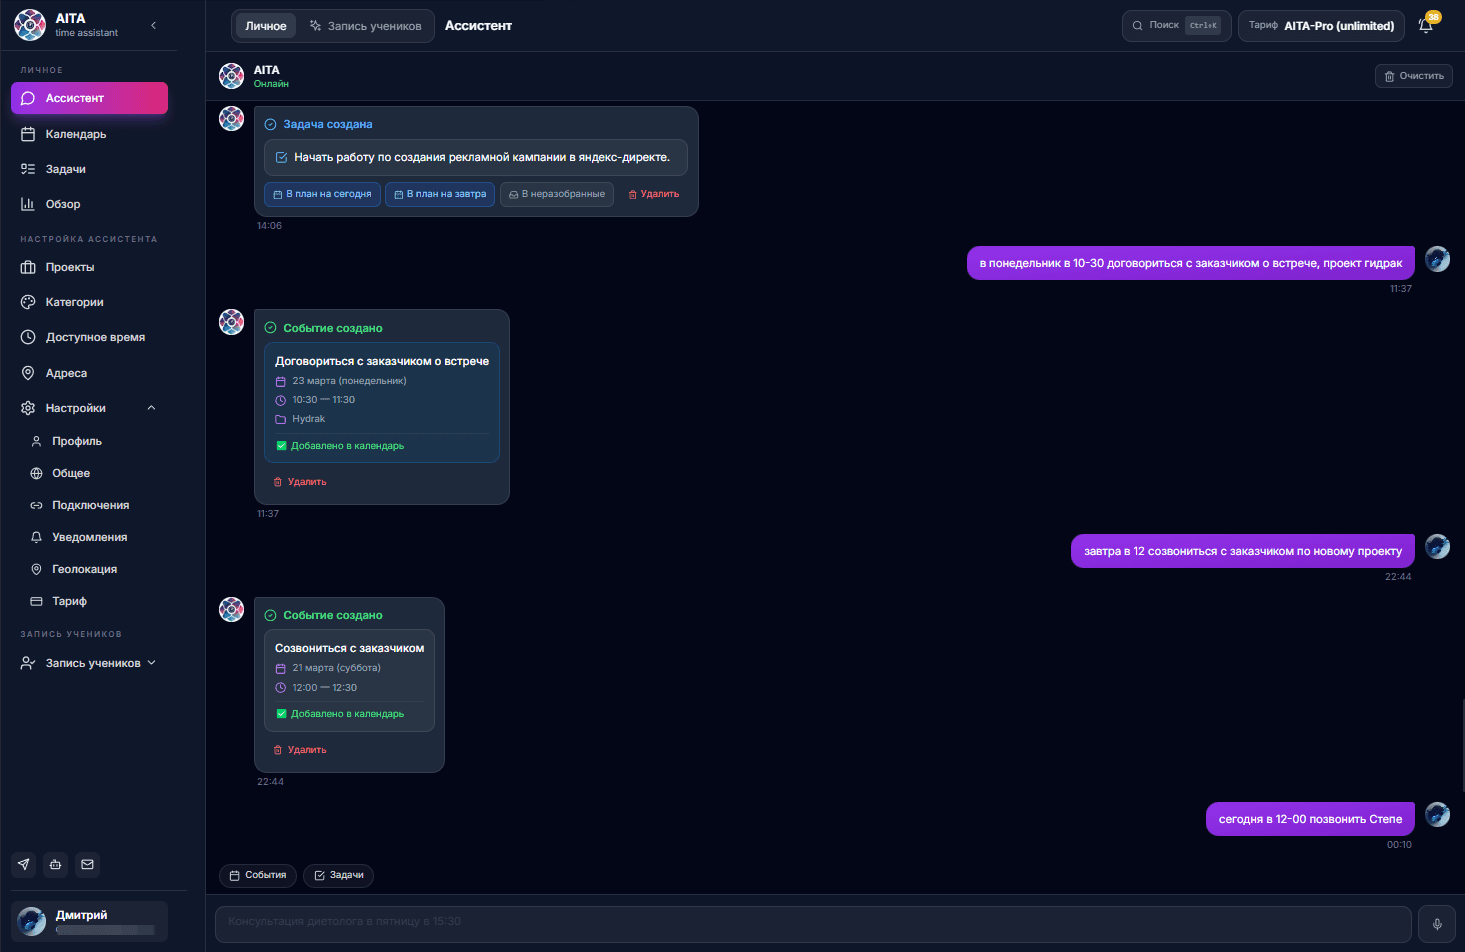
Task: Toggle checkbox on the Яндекс-директ task
Action: tap(282, 158)
